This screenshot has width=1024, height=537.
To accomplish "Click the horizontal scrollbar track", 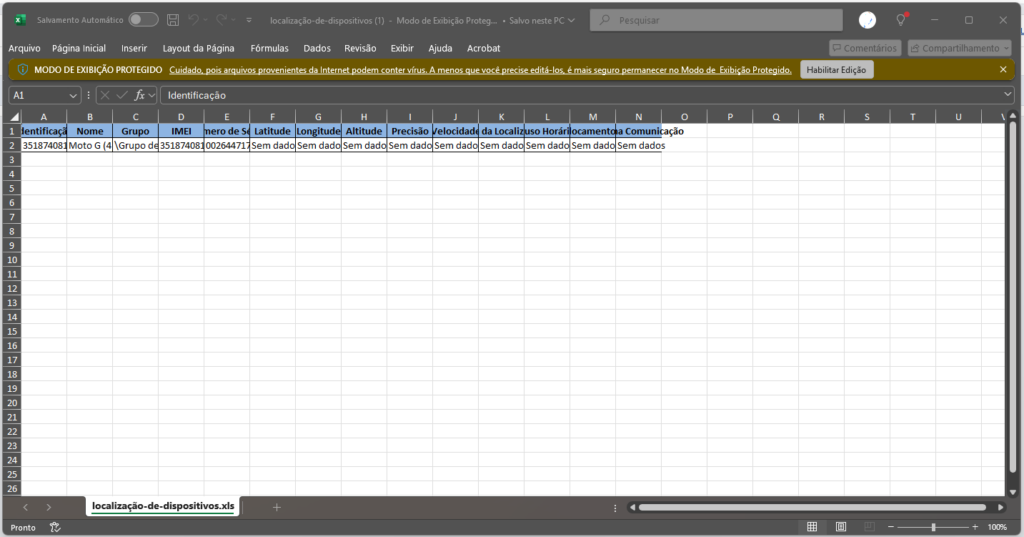I will coord(812,507).
